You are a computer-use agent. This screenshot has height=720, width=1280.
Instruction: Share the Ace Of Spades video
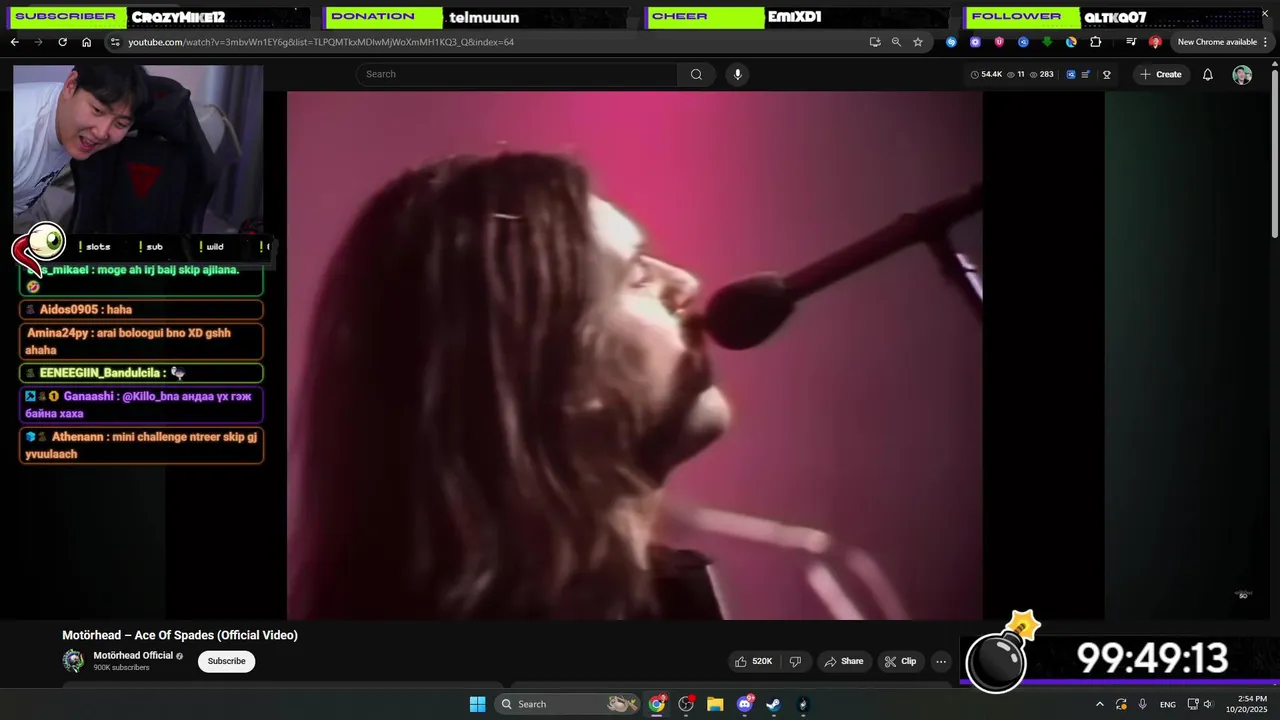[843, 661]
